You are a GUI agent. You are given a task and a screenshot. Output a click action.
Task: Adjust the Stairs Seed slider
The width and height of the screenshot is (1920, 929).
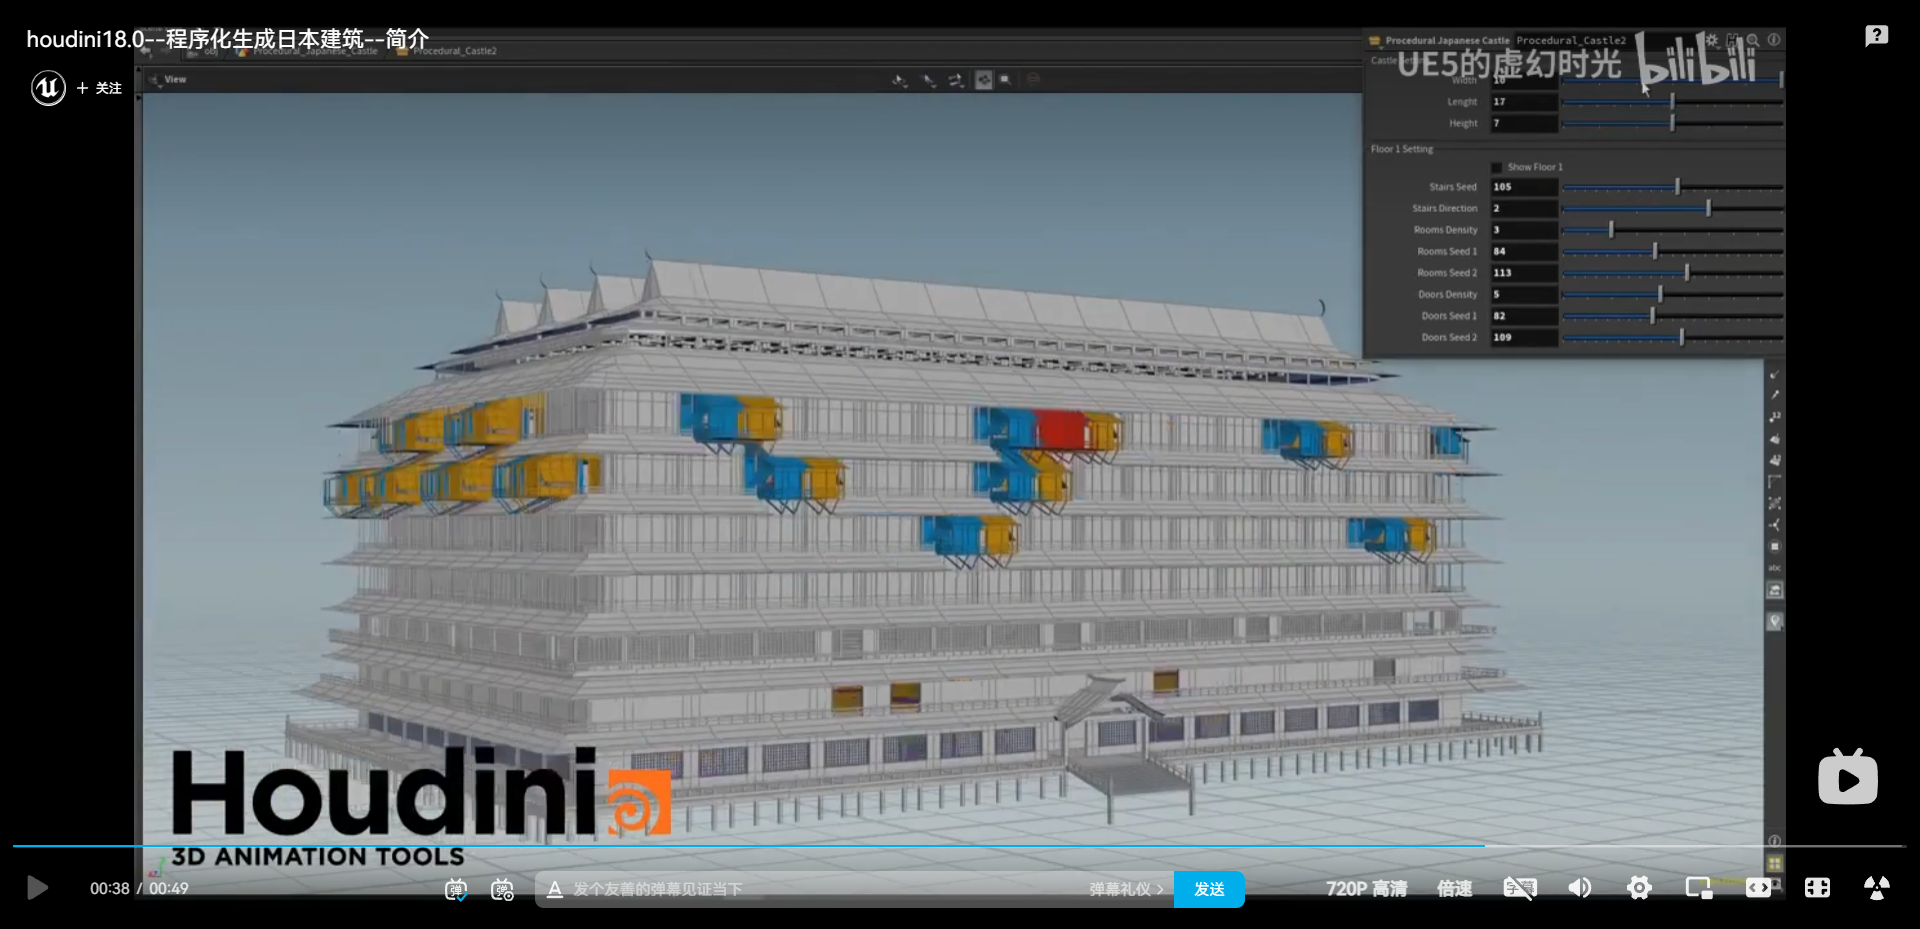(1672, 187)
